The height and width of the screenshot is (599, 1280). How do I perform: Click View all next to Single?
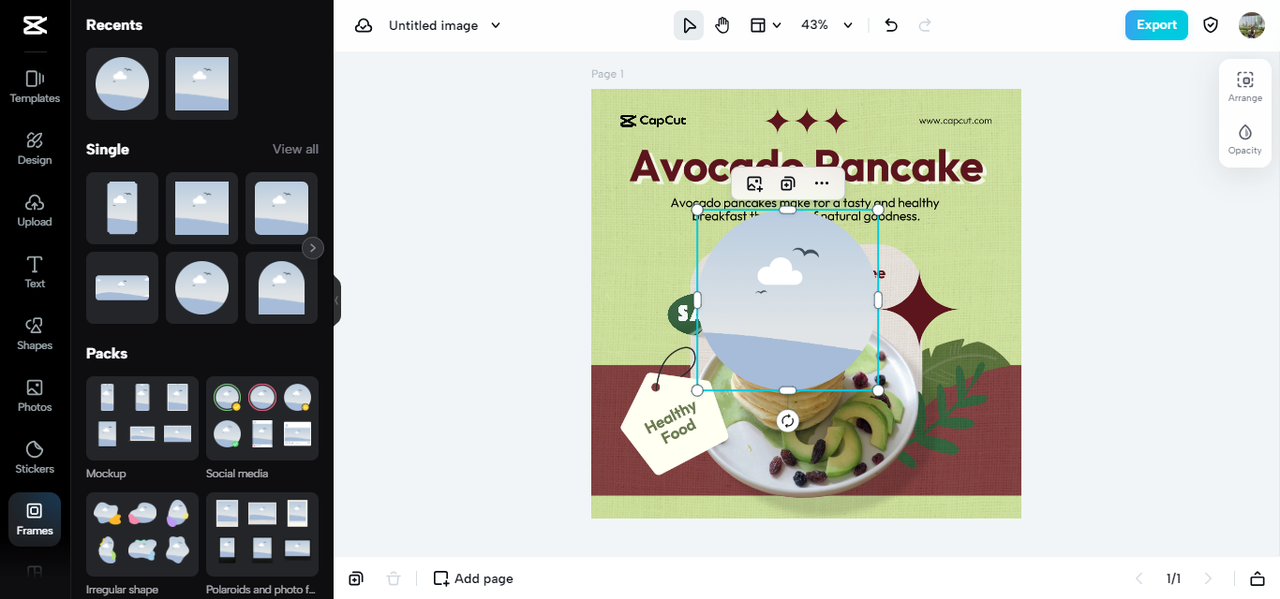click(x=296, y=149)
